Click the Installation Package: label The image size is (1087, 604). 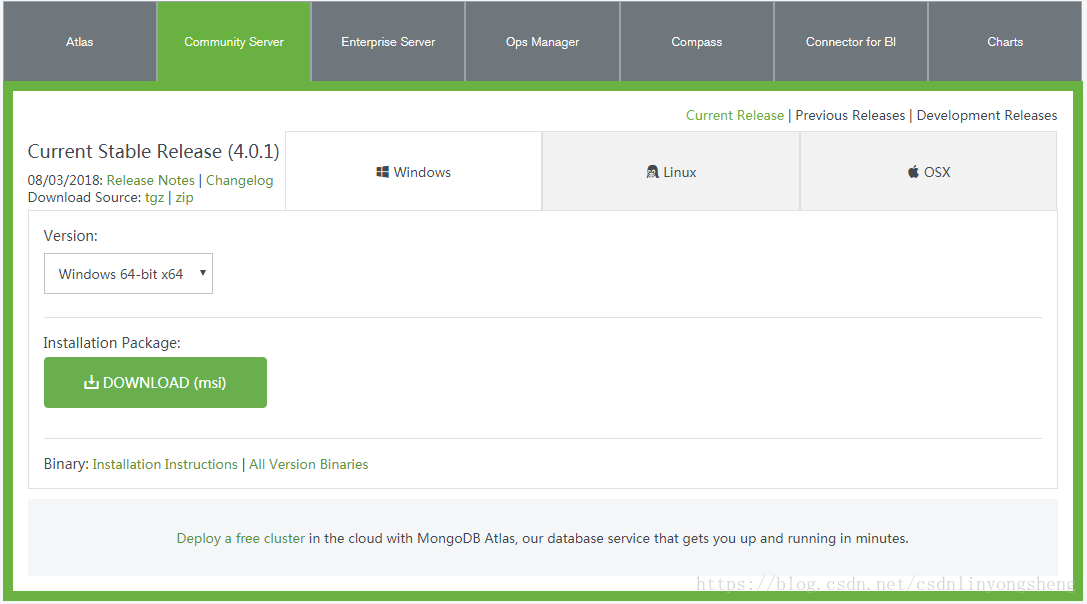(112, 343)
